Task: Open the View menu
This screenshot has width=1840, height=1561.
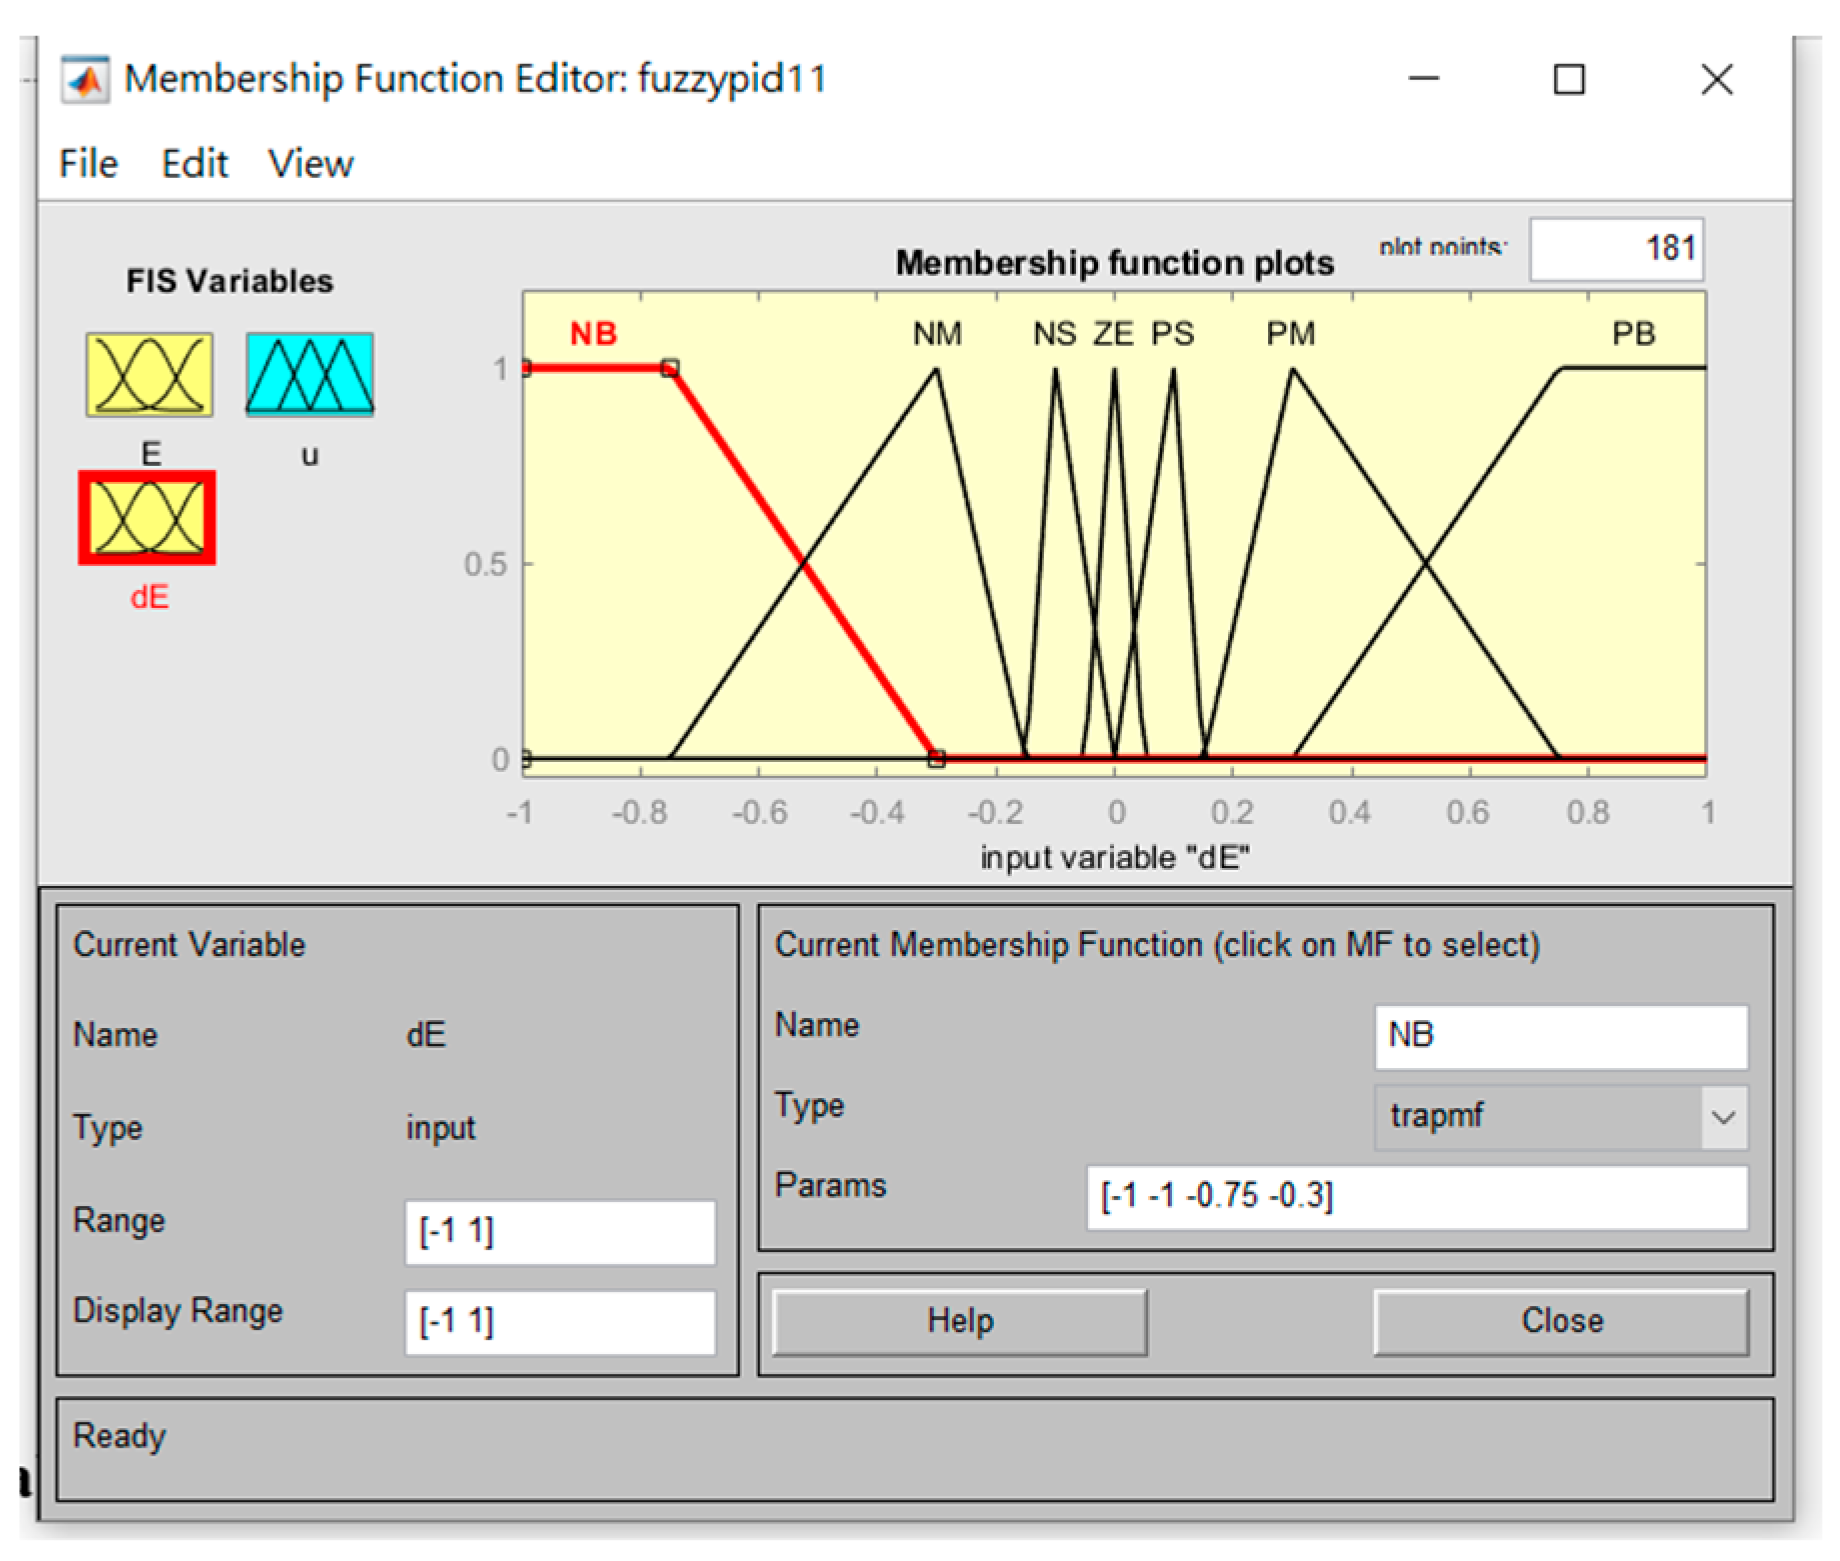Action: pyautogui.click(x=310, y=164)
